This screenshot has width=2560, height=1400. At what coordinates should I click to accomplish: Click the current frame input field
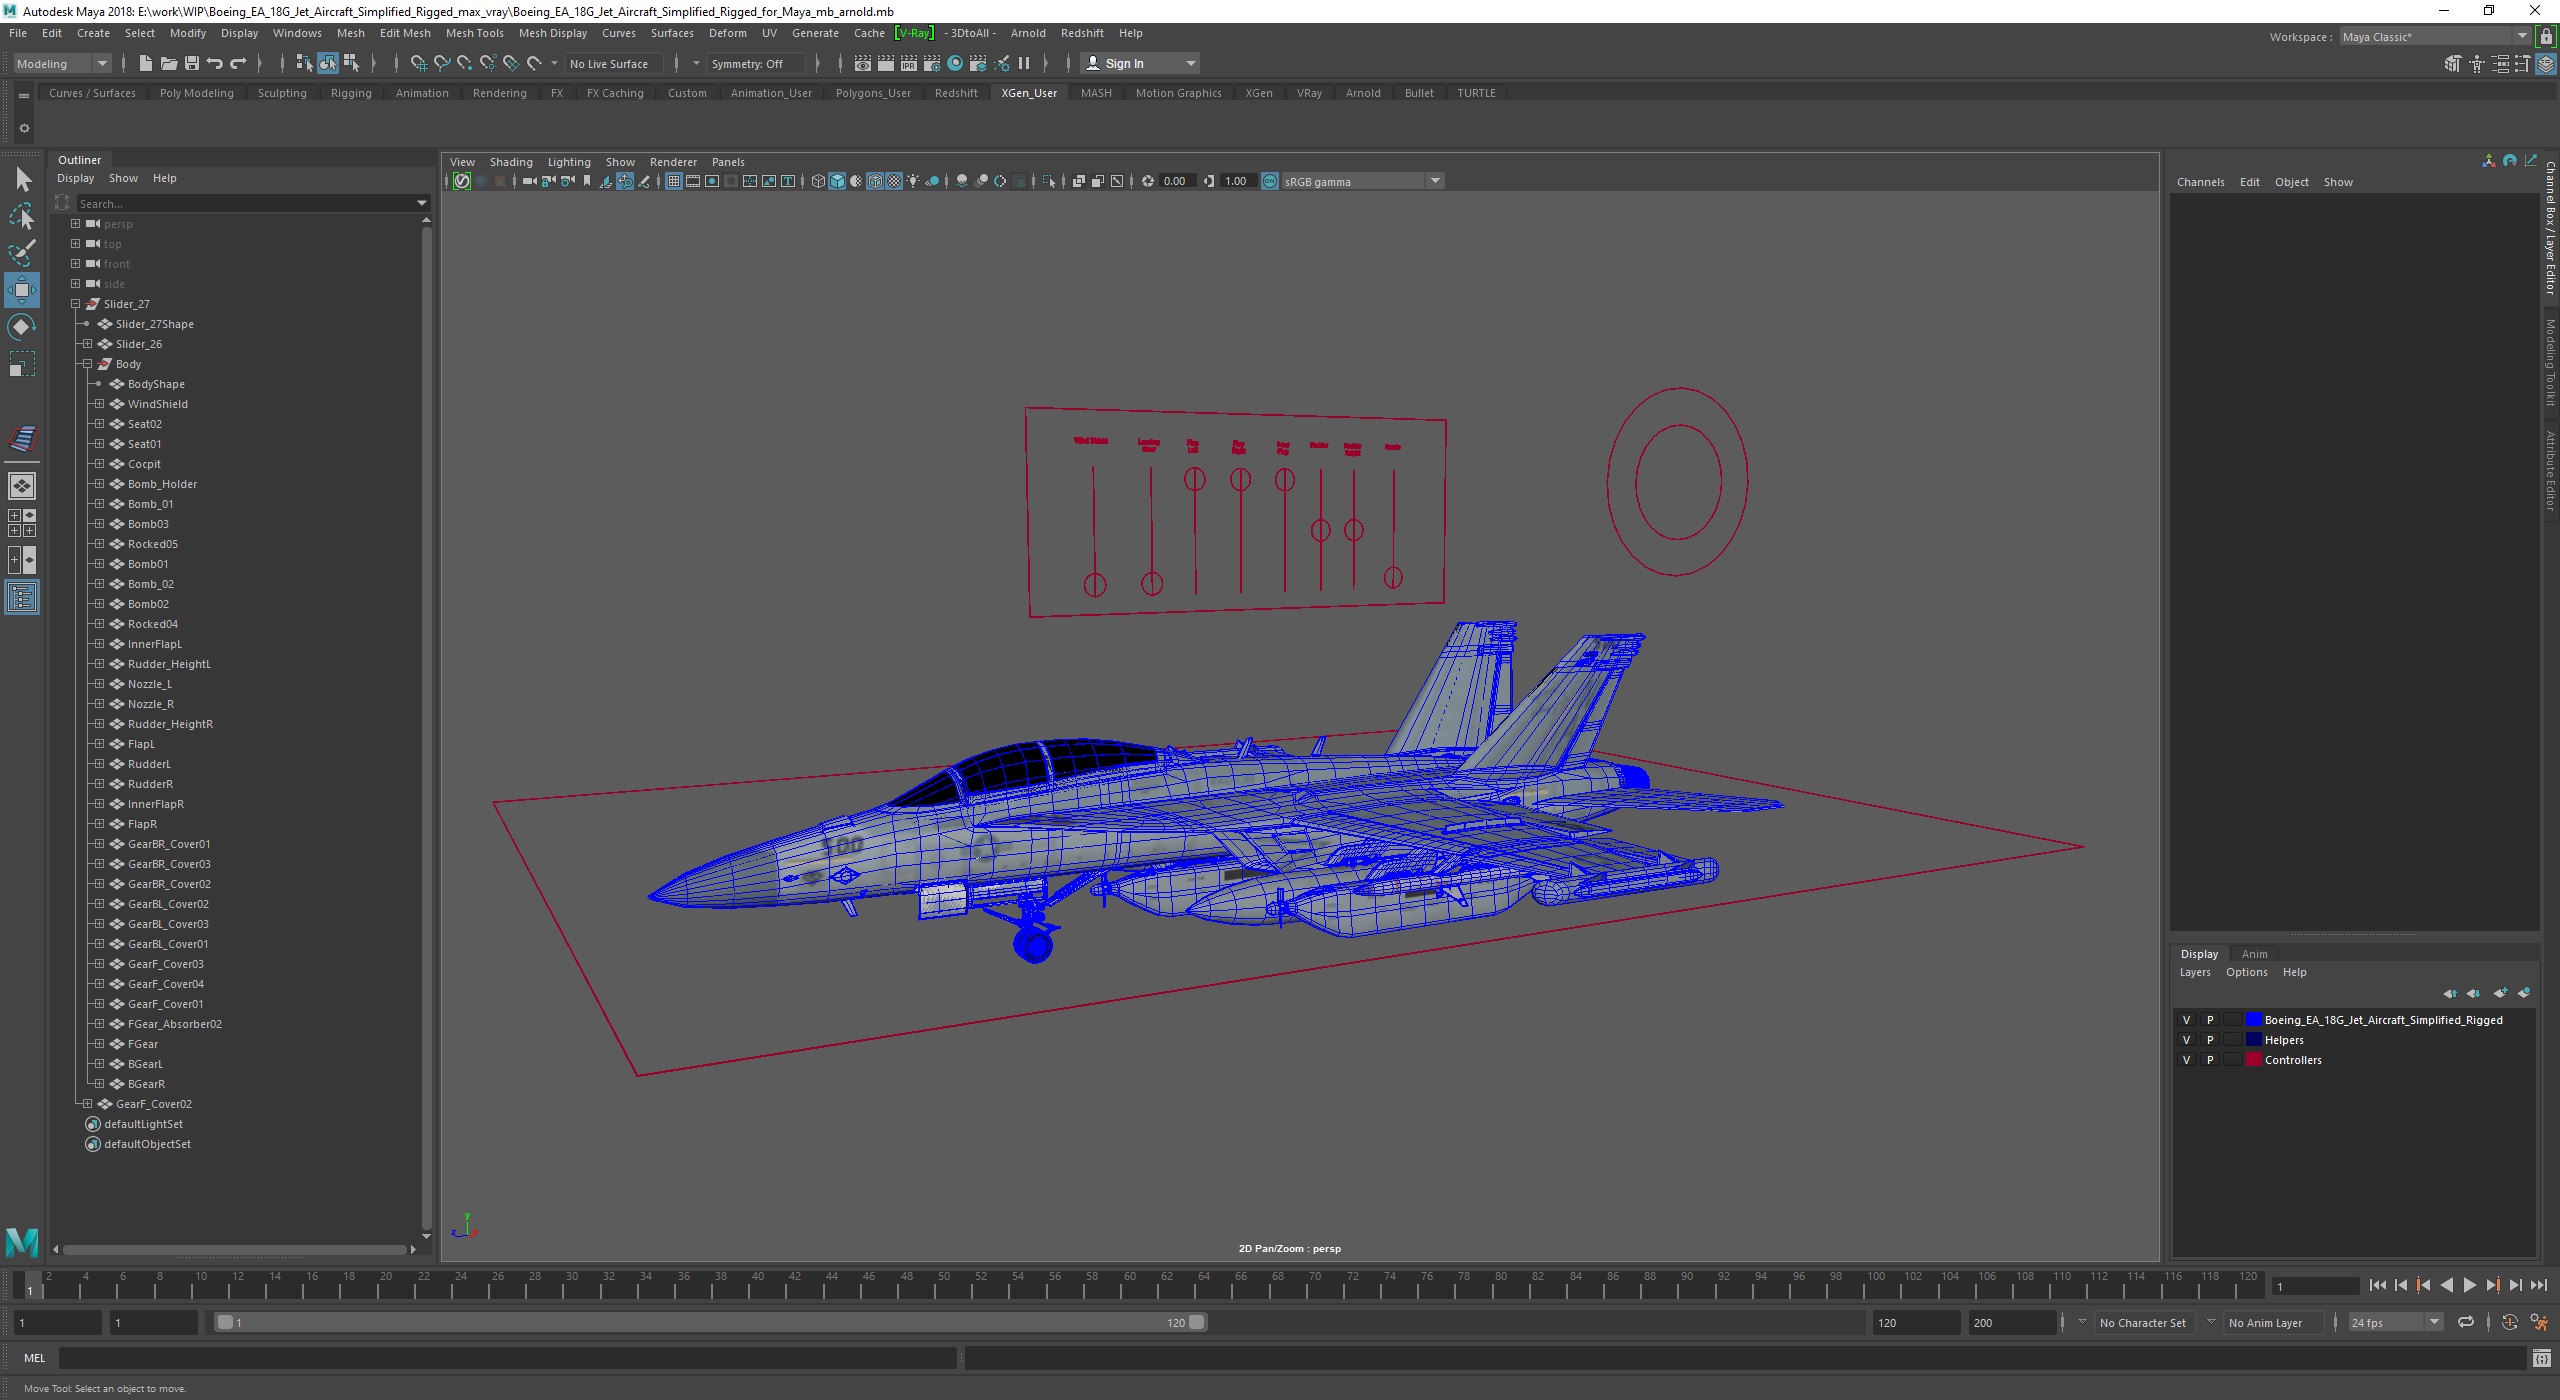2314,1286
